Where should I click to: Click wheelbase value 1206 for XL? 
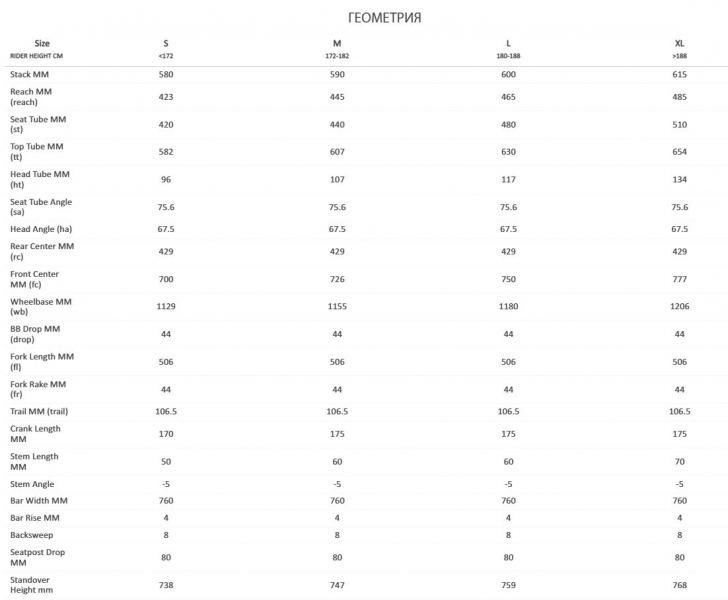tap(679, 307)
